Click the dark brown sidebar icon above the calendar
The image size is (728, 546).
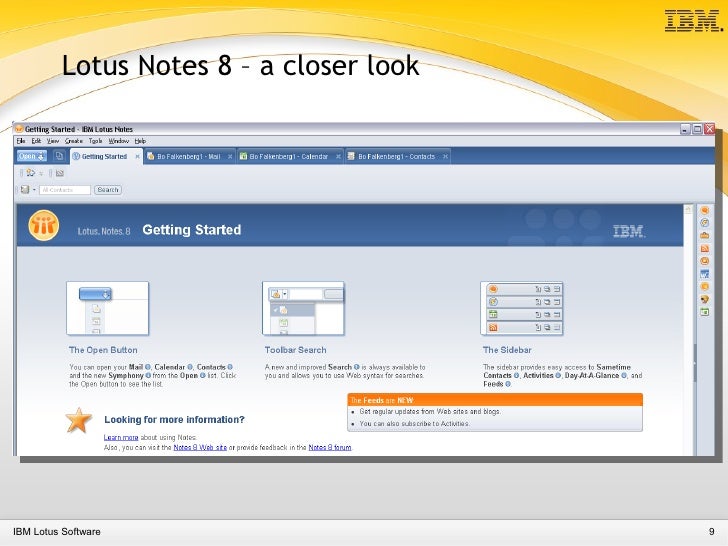(705, 299)
